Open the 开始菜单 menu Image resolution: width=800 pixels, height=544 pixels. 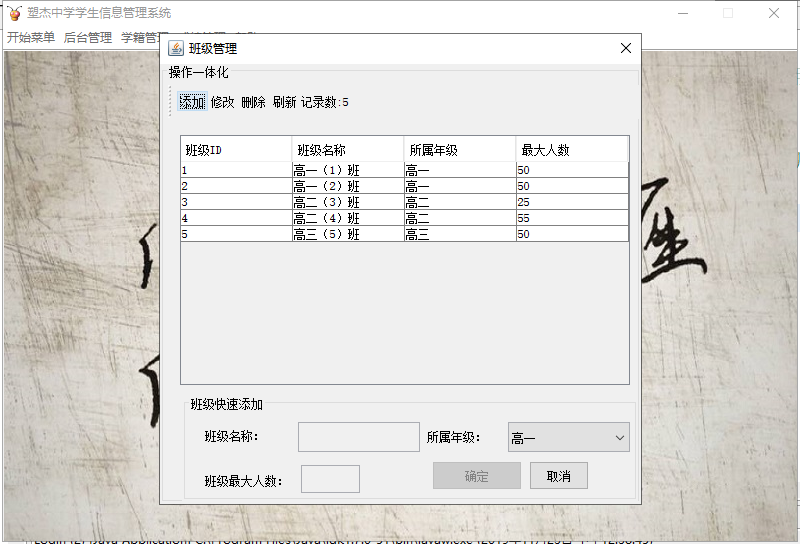[x=31, y=37]
